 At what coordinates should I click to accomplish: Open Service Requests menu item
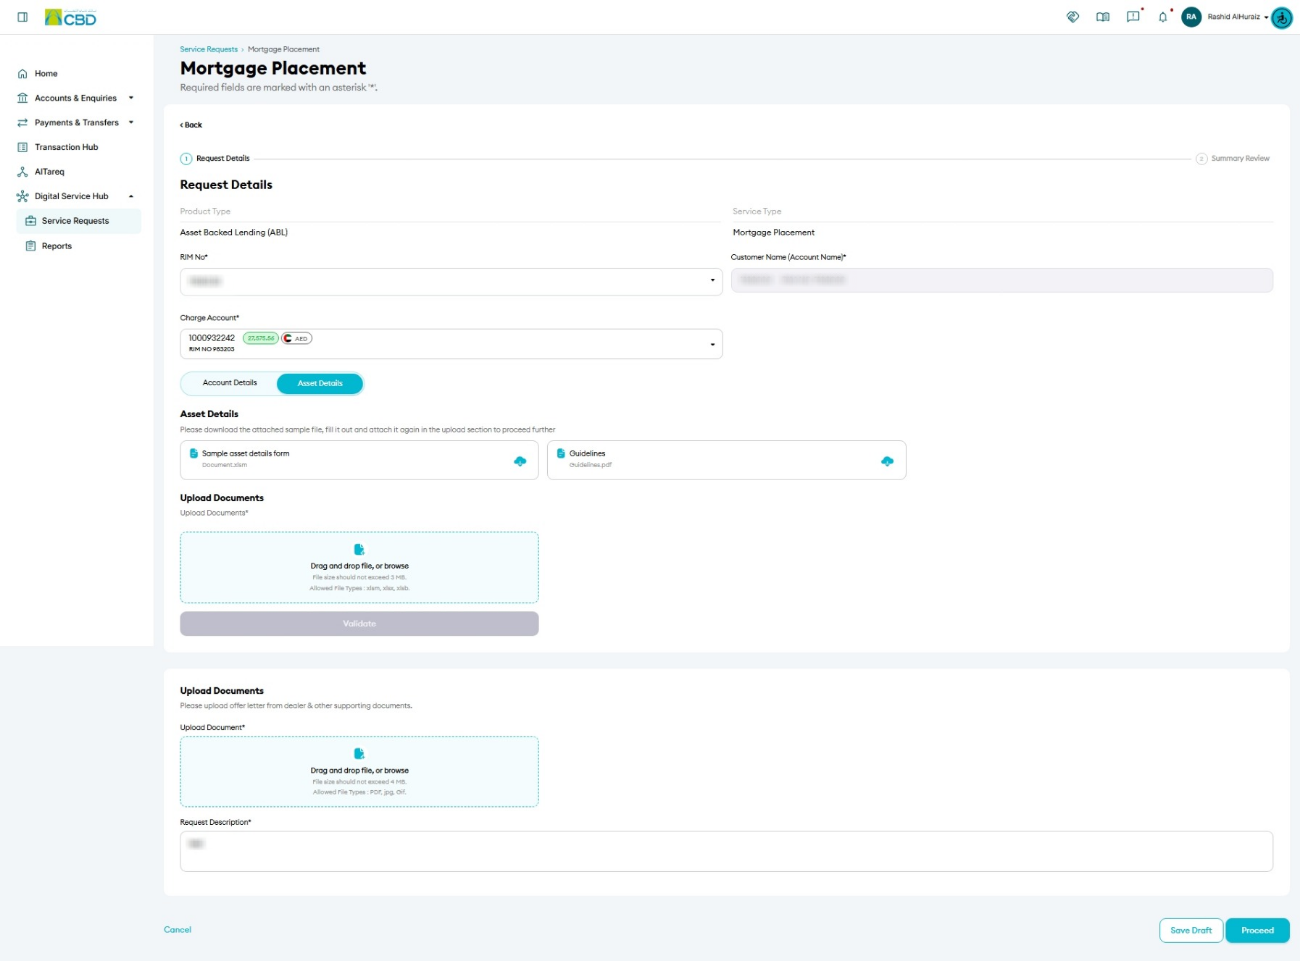click(79, 221)
